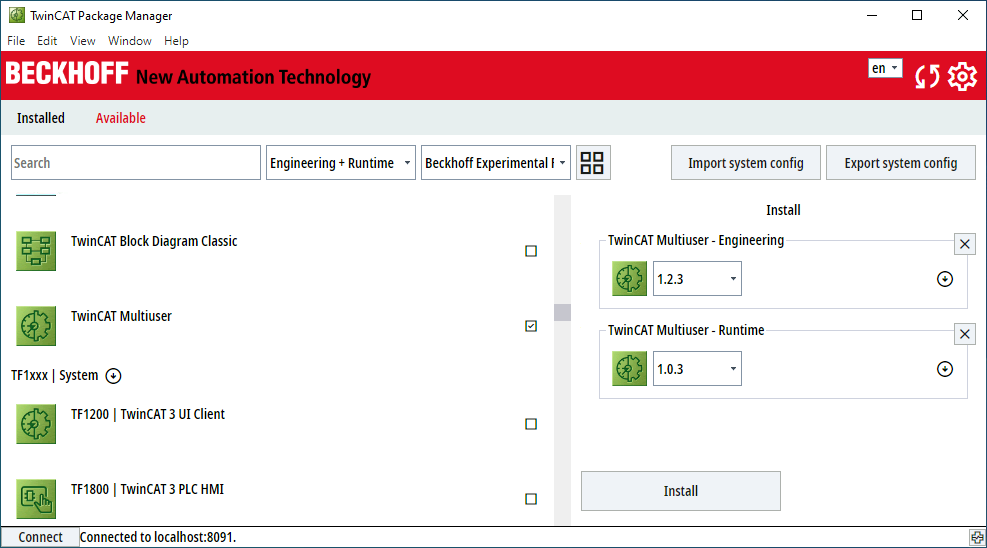The height and width of the screenshot is (548, 987).
Task: Open settings gear icon in header
Action: (962, 77)
